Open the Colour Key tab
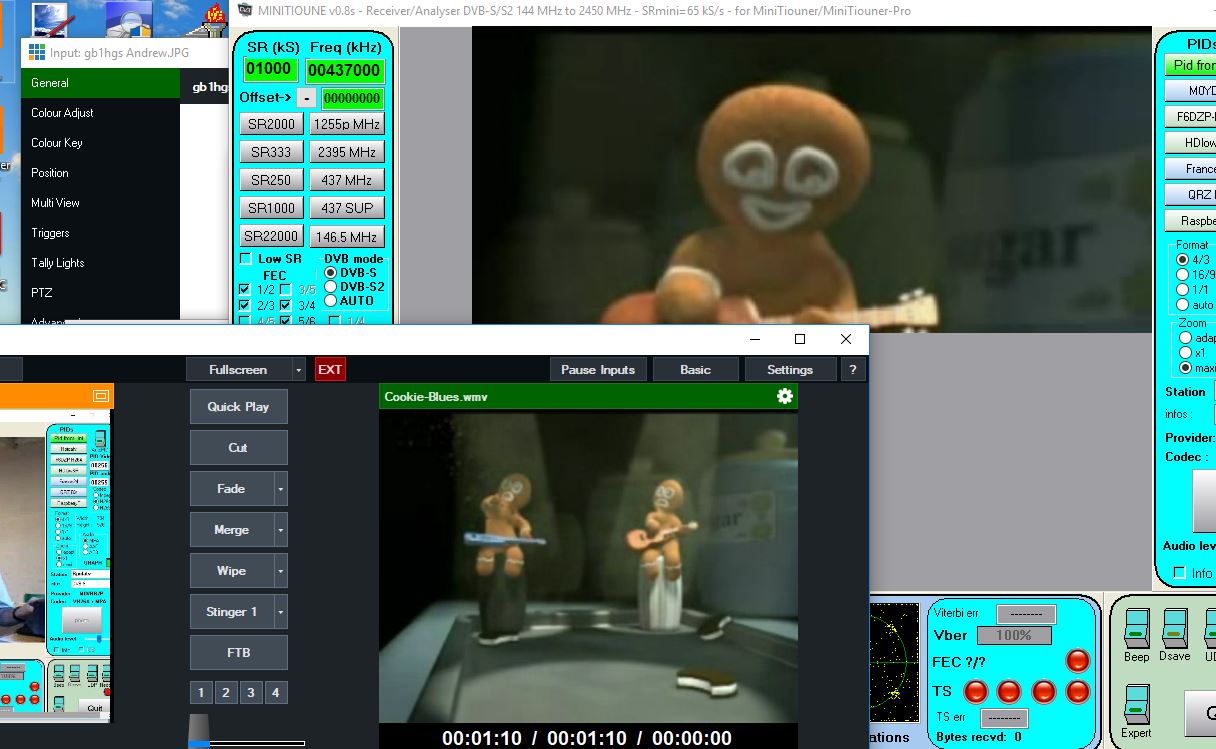This screenshot has height=749, width=1216. pyautogui.click(x=100, y=143)
